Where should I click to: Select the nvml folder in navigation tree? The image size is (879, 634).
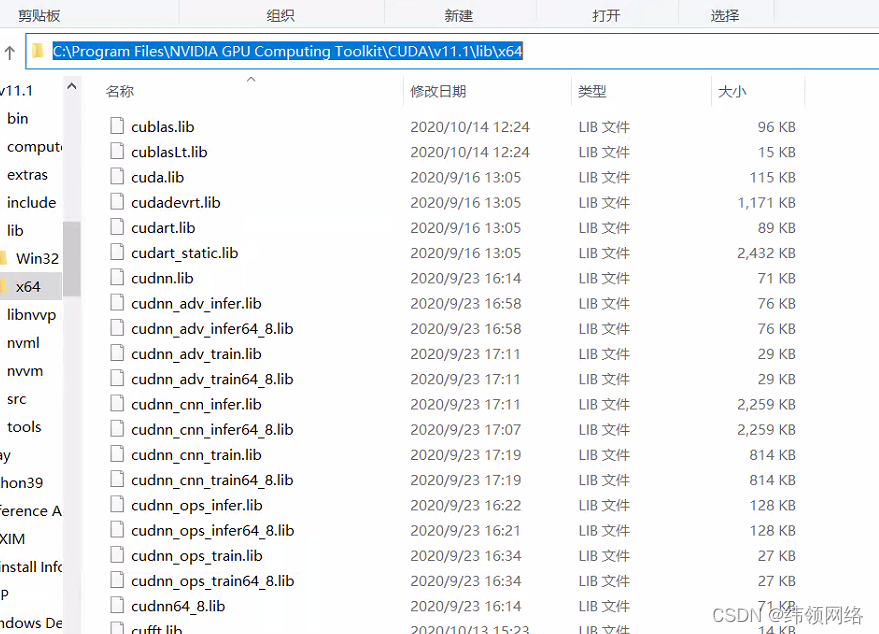23,343
